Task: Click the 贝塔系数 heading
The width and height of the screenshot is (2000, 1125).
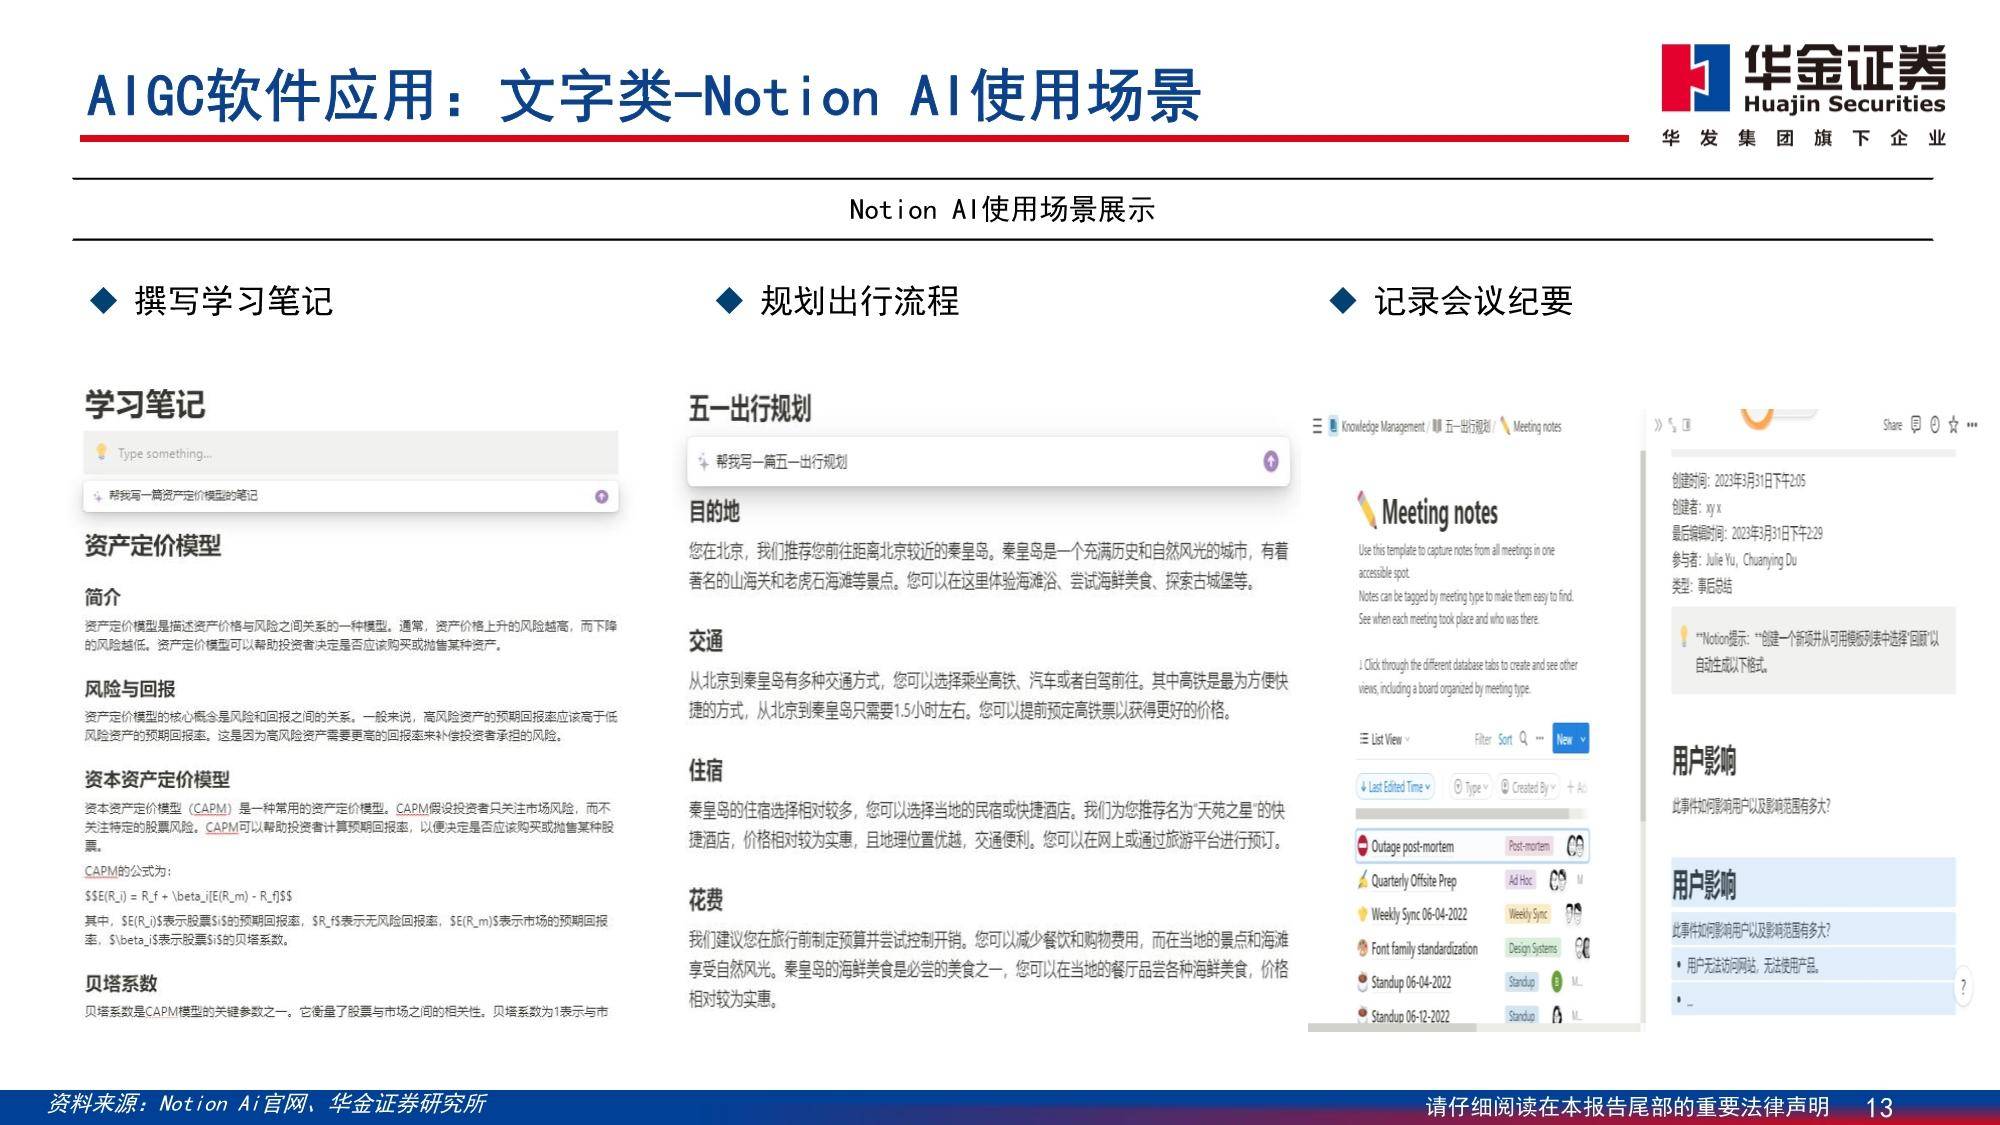Action: [121, 983]
